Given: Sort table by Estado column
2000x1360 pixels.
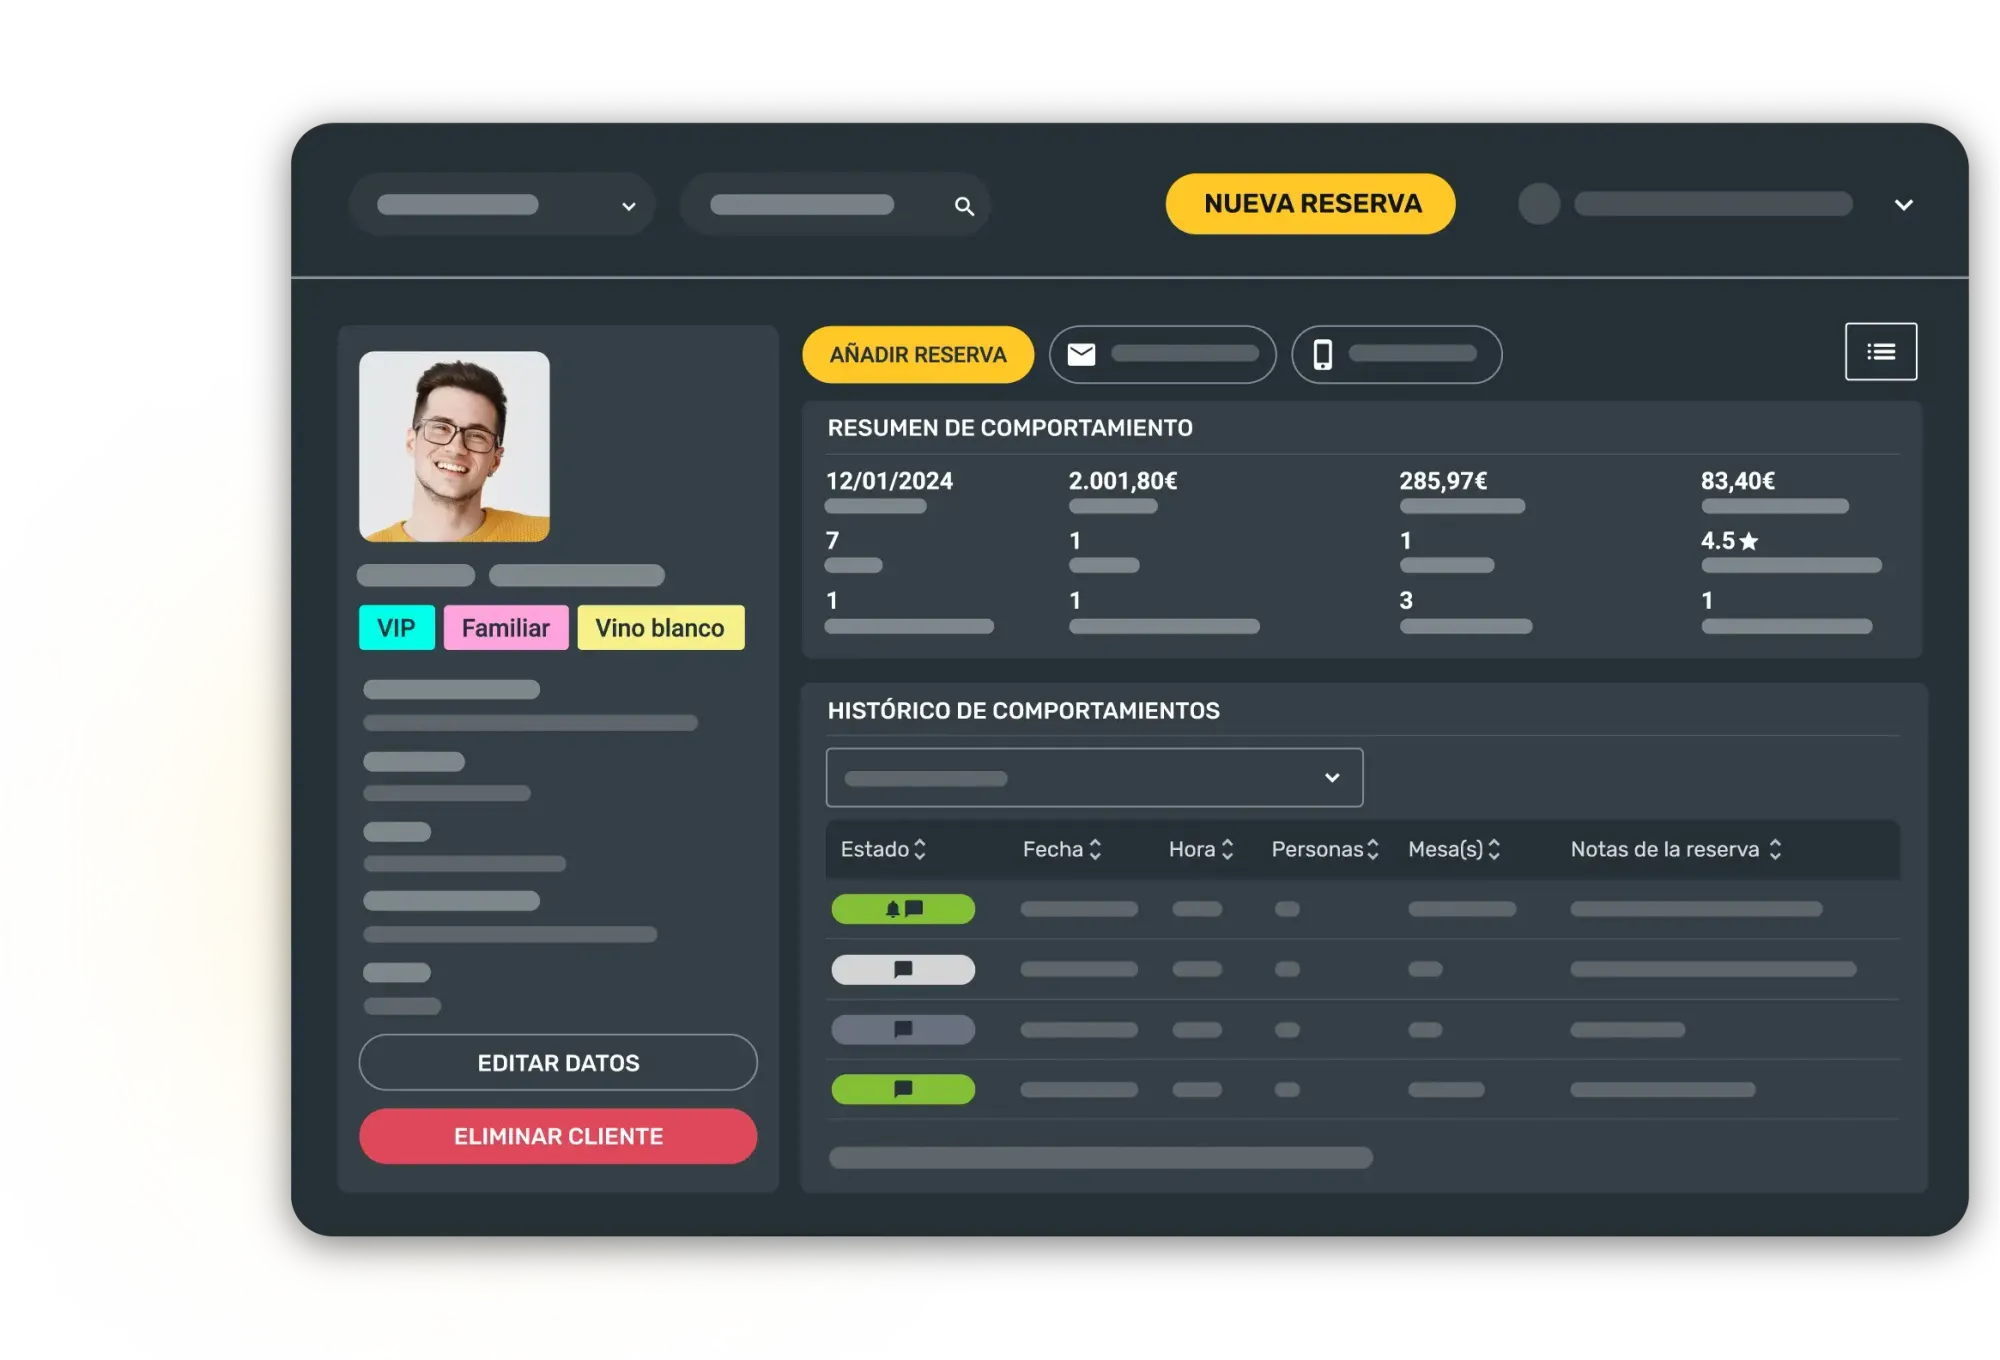Looking at the screenshot, I should click(883, 849).
